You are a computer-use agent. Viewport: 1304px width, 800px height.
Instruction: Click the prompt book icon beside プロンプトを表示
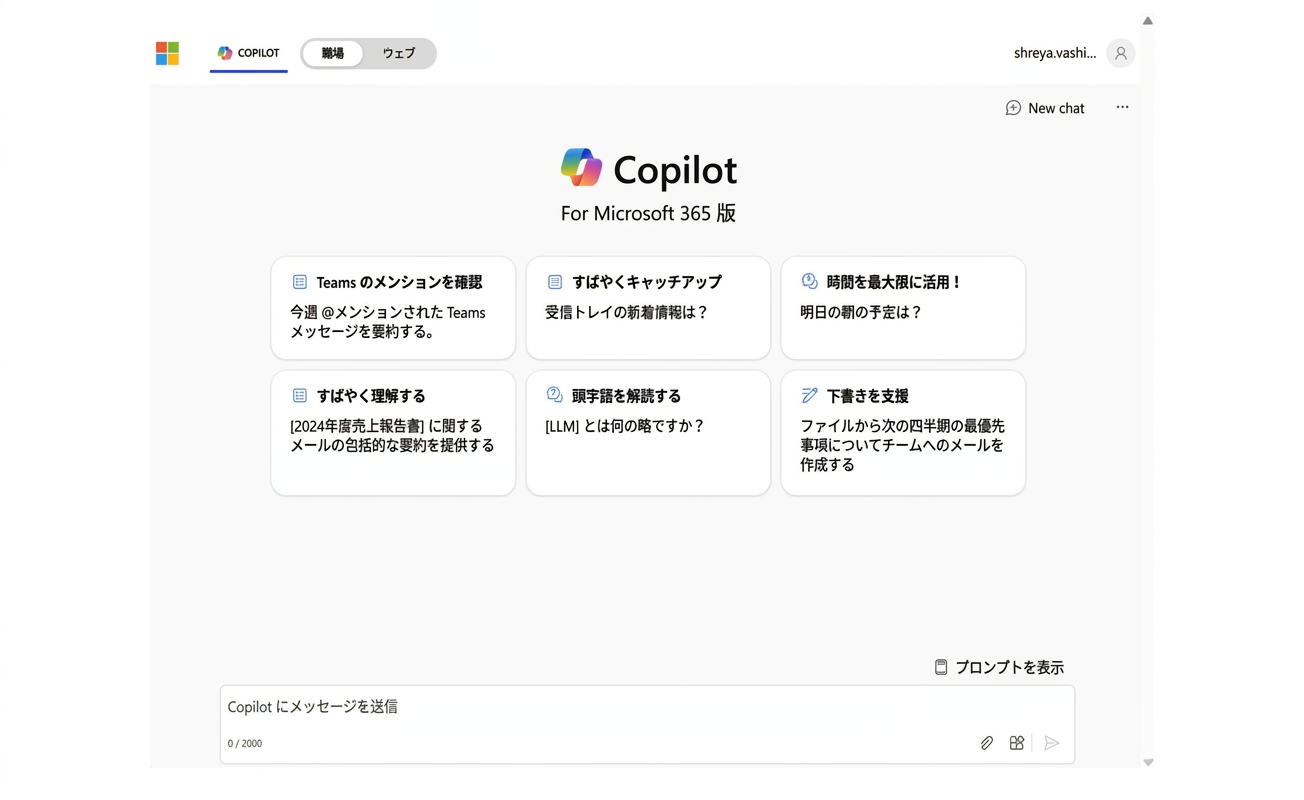pyautogui.click(x=941, y=667)
